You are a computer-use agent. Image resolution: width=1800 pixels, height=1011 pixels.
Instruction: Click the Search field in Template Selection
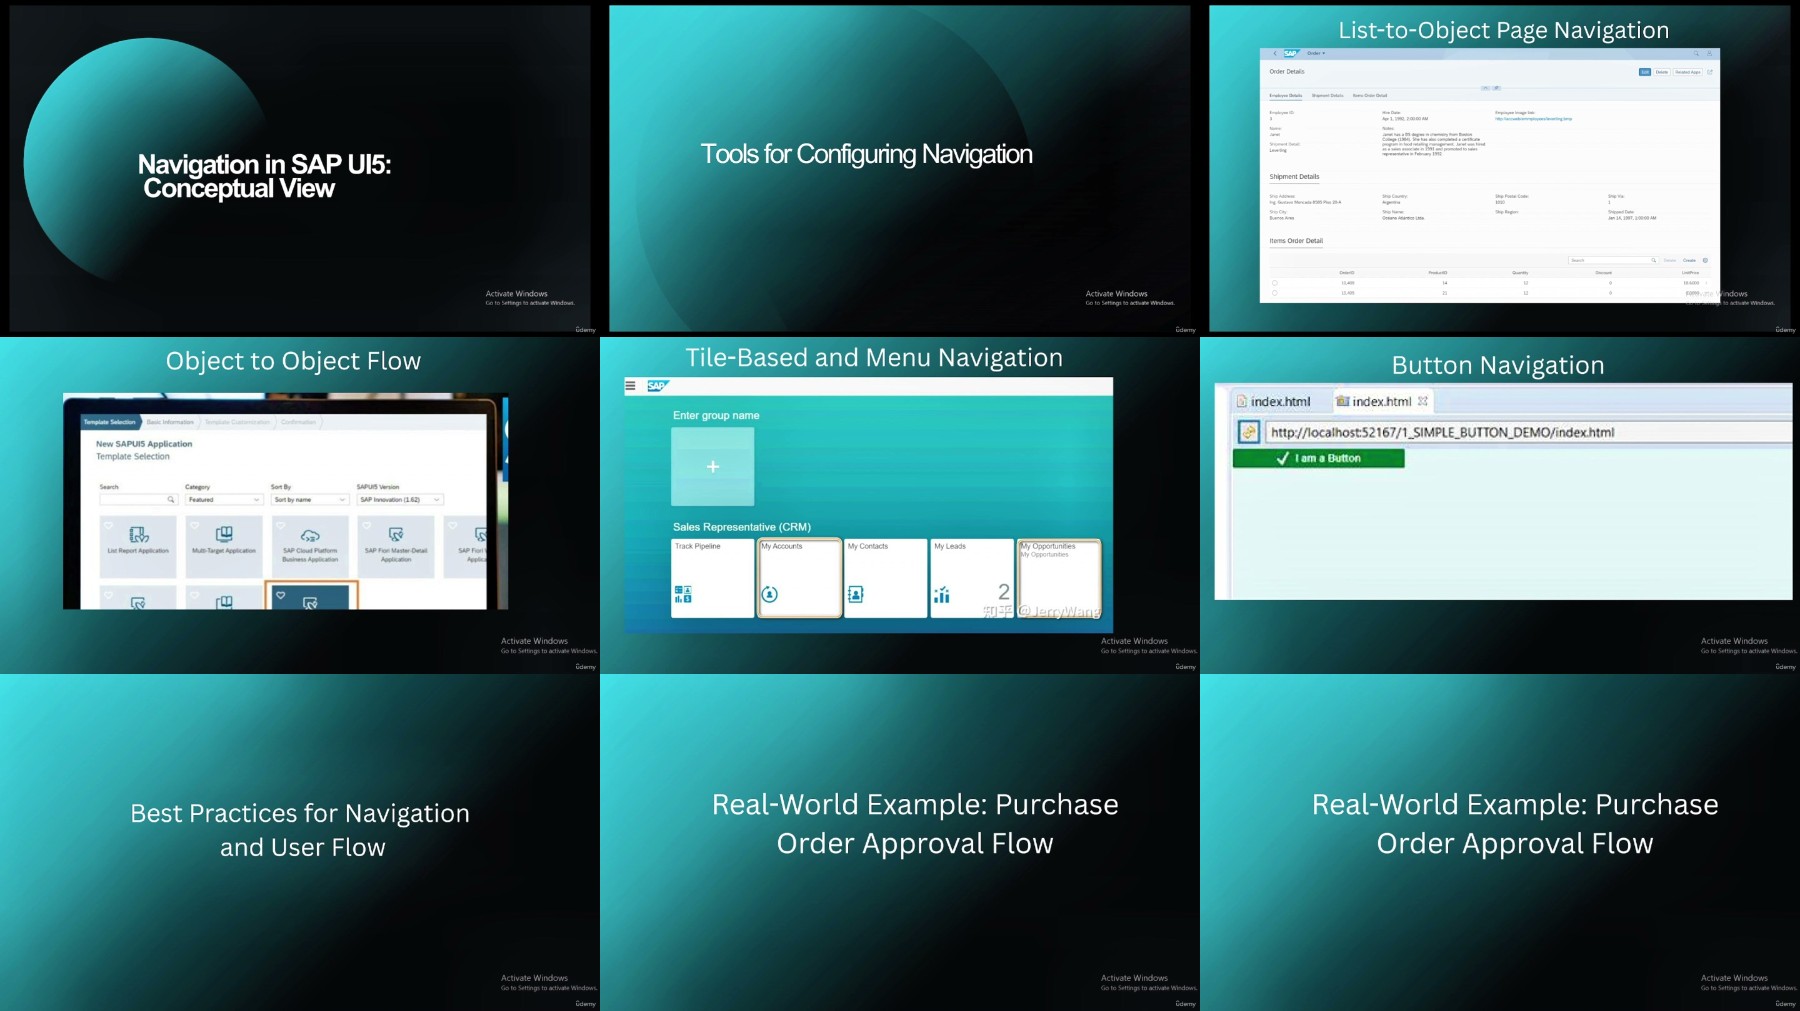(x=139, y=499)
